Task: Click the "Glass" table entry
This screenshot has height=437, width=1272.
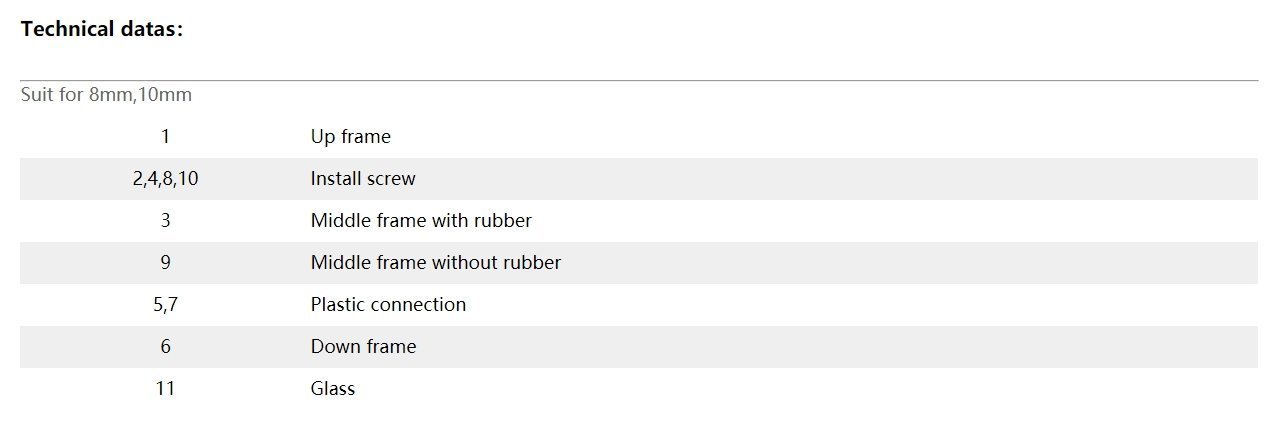Action: pyautogui.click(x=332, y=389)
